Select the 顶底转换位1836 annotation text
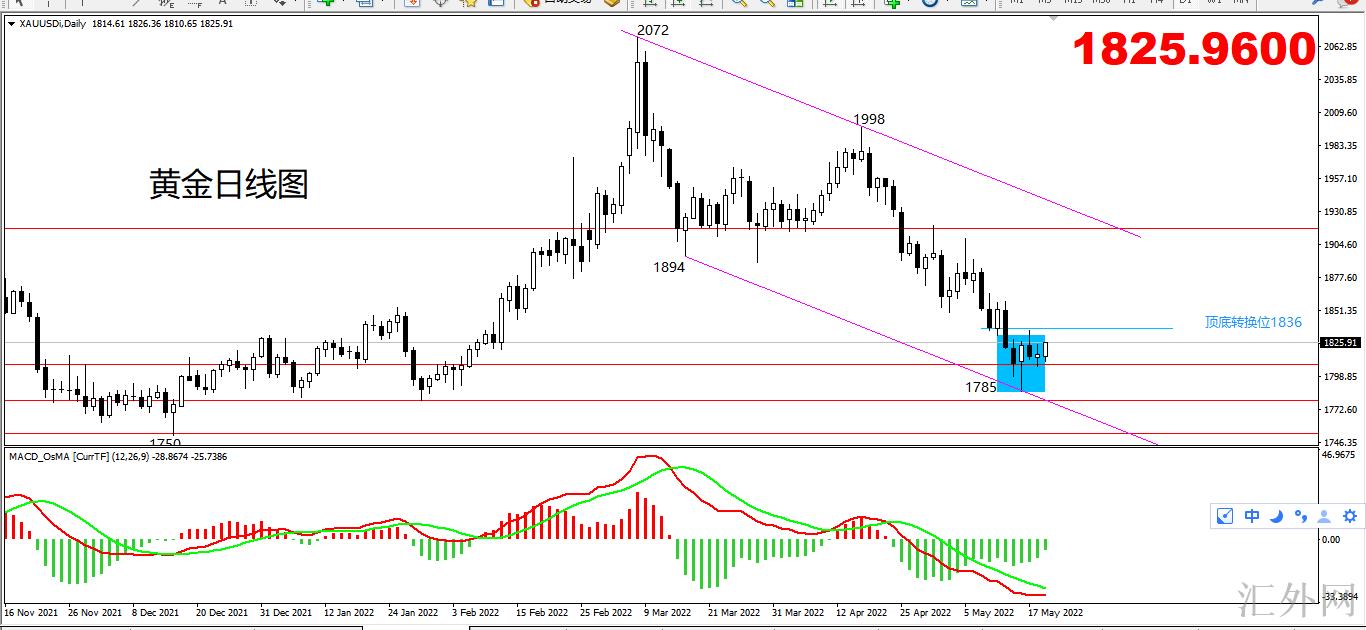The image size is (1366, 630). [x=1253, y=322]
